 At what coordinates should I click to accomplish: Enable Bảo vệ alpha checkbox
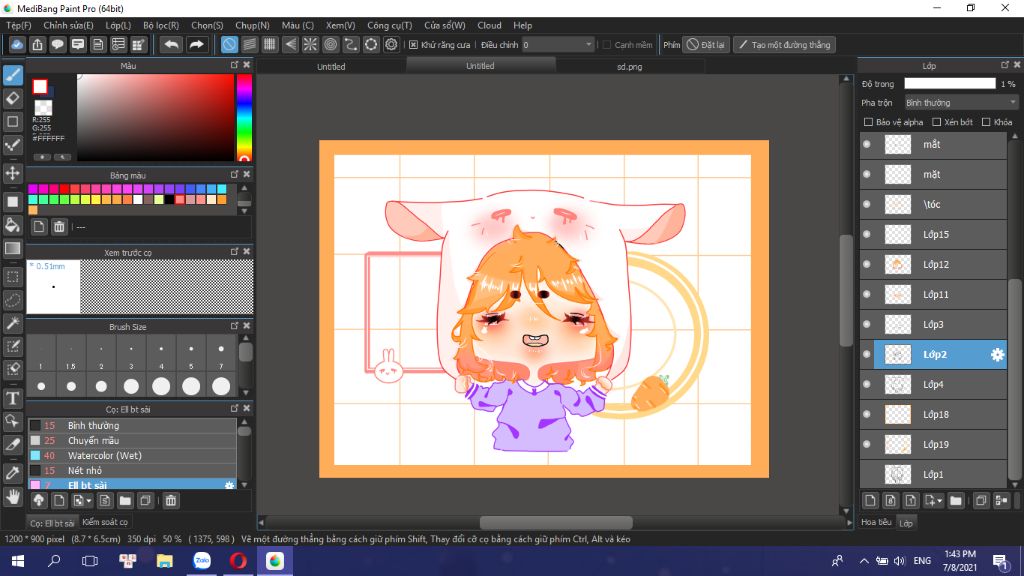868,122
